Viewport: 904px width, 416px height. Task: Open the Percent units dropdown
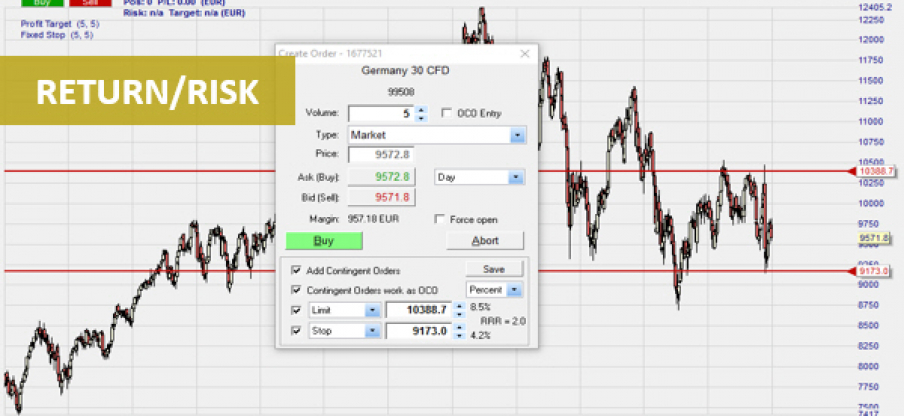(x=515, y=290)
